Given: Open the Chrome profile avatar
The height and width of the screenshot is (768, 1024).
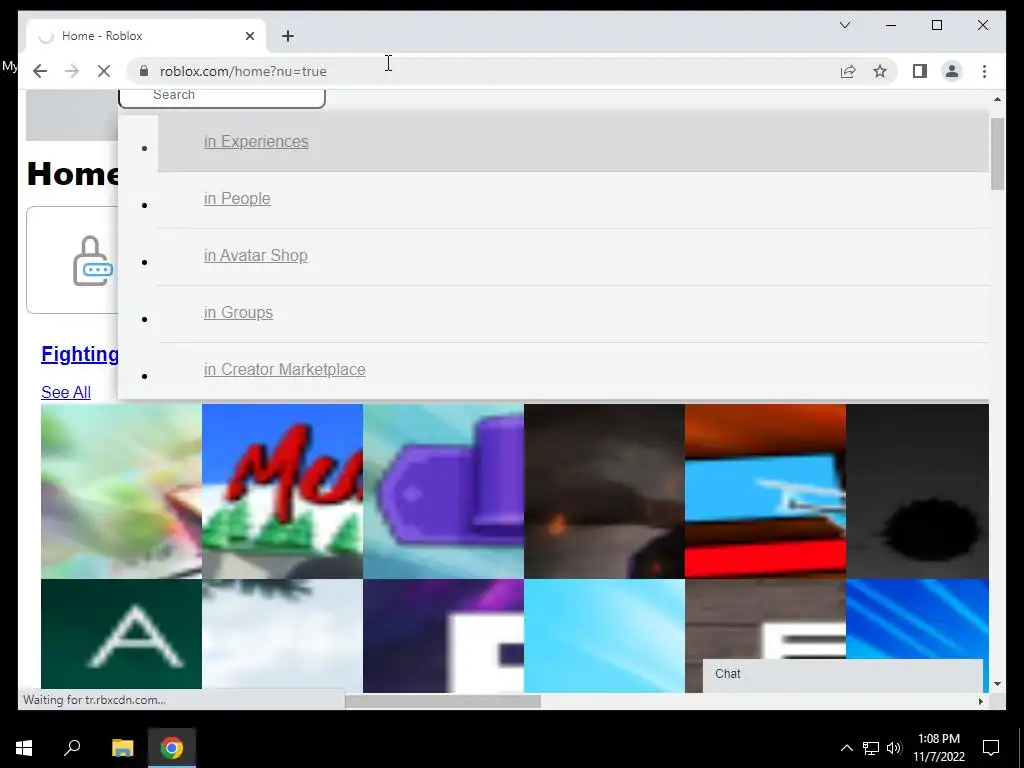Looking at the screenshot, I should pyautogui.click(x=952, y=71).
